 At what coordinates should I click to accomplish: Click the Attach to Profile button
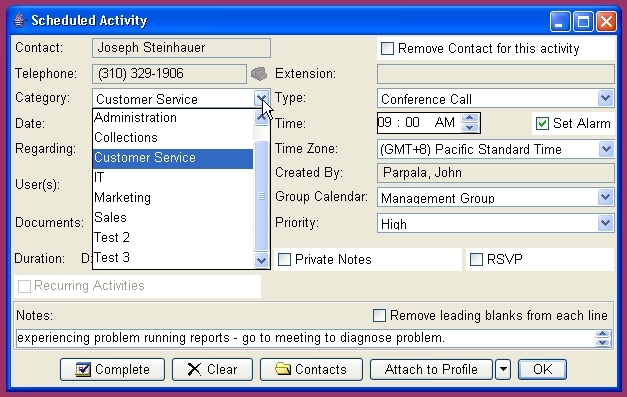point(431,369)
